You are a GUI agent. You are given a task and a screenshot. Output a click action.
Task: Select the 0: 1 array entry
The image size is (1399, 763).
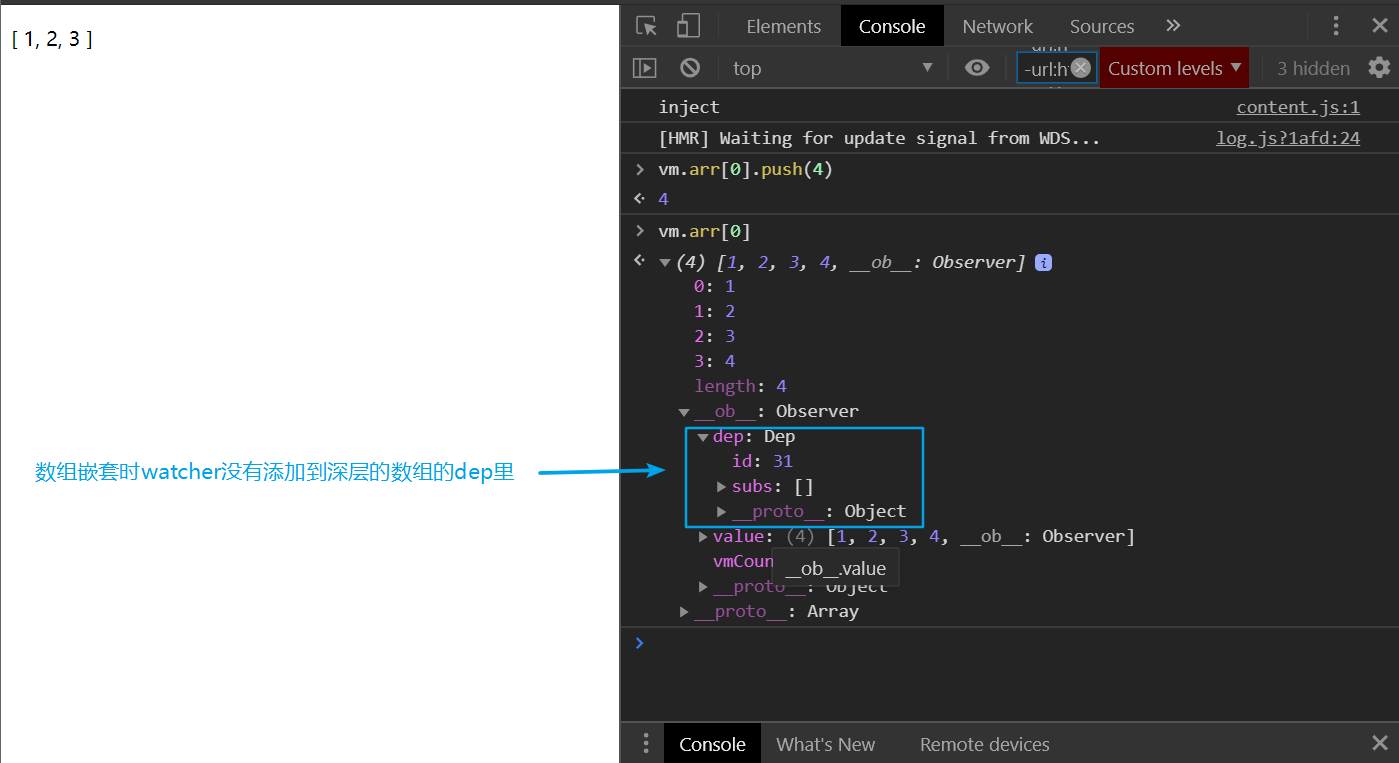[x=714, y=287]
